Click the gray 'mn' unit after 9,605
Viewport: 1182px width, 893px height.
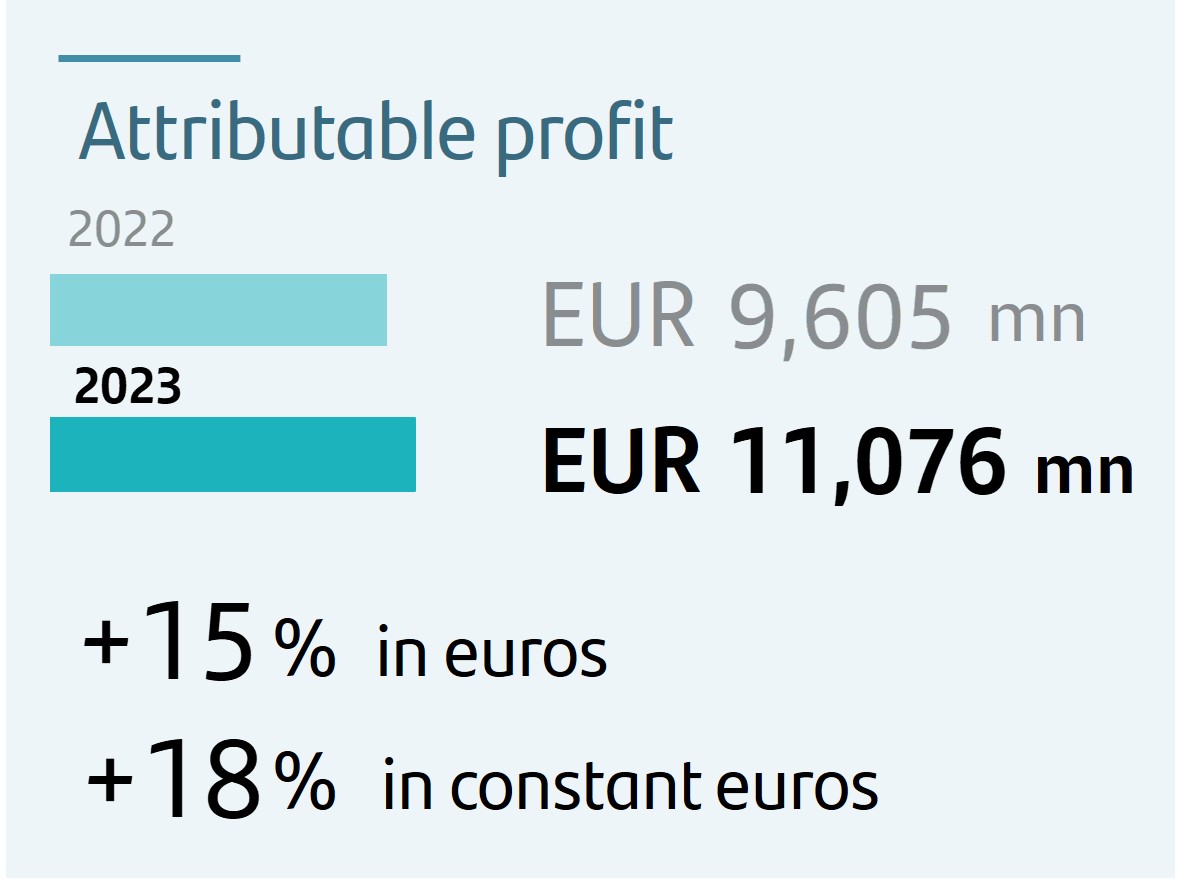[1037, 322]
